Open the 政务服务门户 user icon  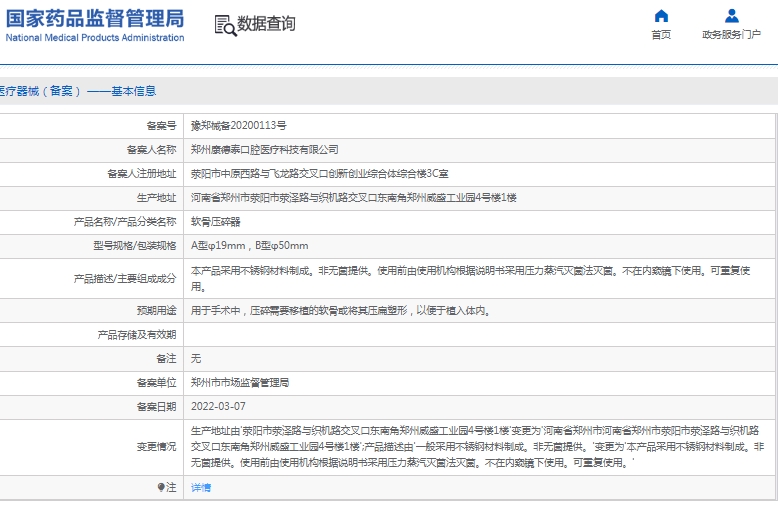(x=731, y=16)
